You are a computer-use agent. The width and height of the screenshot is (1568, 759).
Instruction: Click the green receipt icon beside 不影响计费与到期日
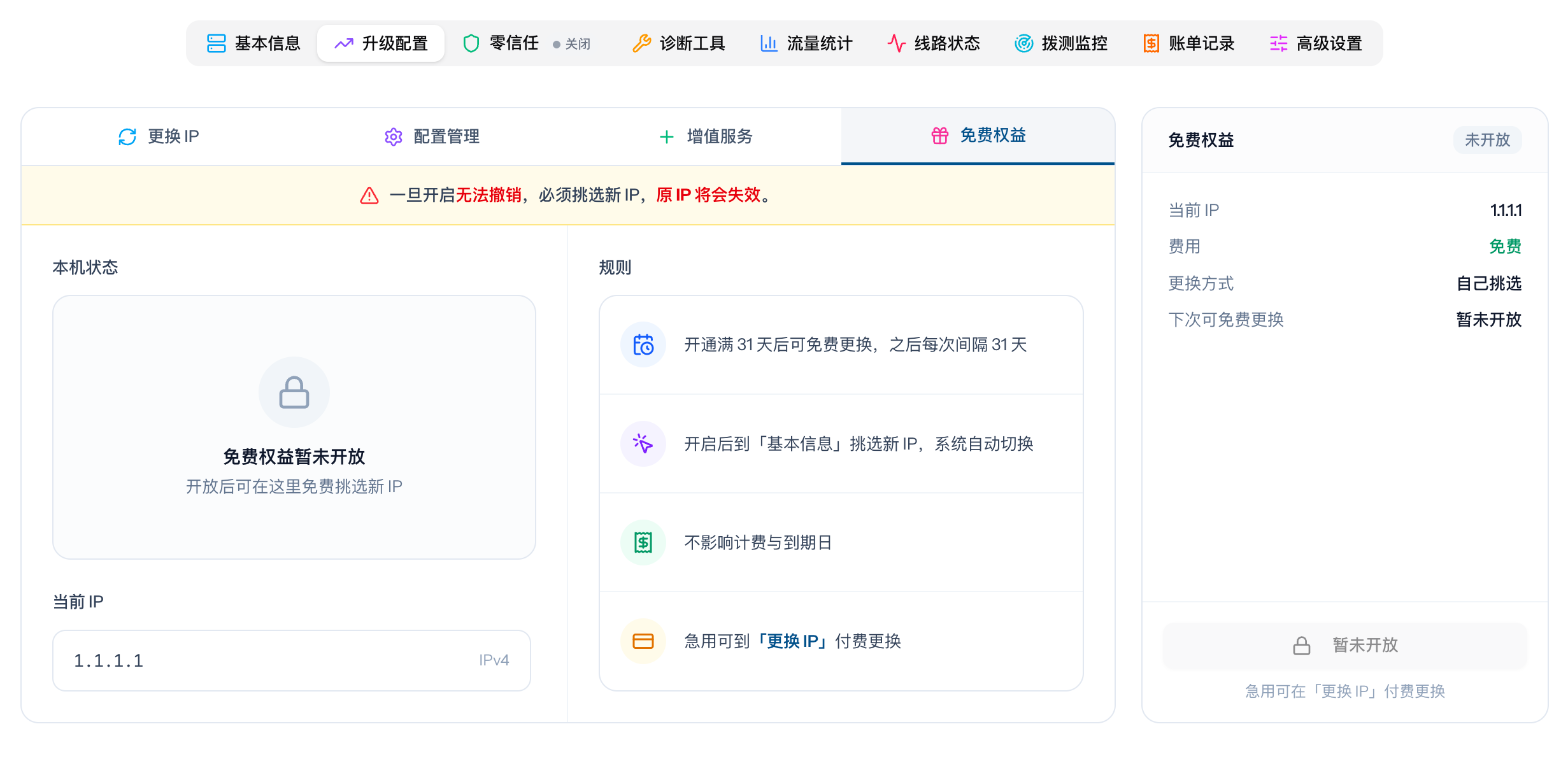[643, 542]
